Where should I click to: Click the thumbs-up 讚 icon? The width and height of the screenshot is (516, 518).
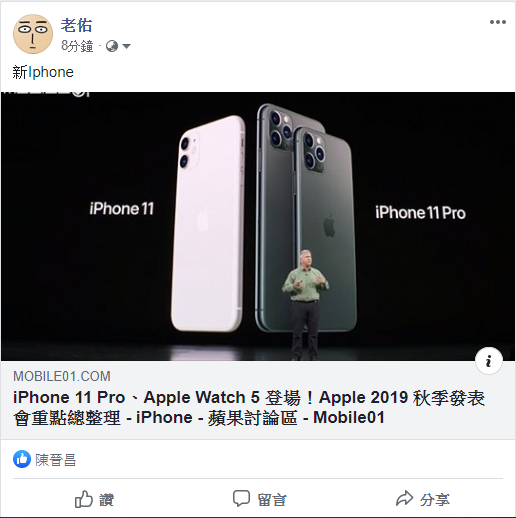[x=83, y=499]
